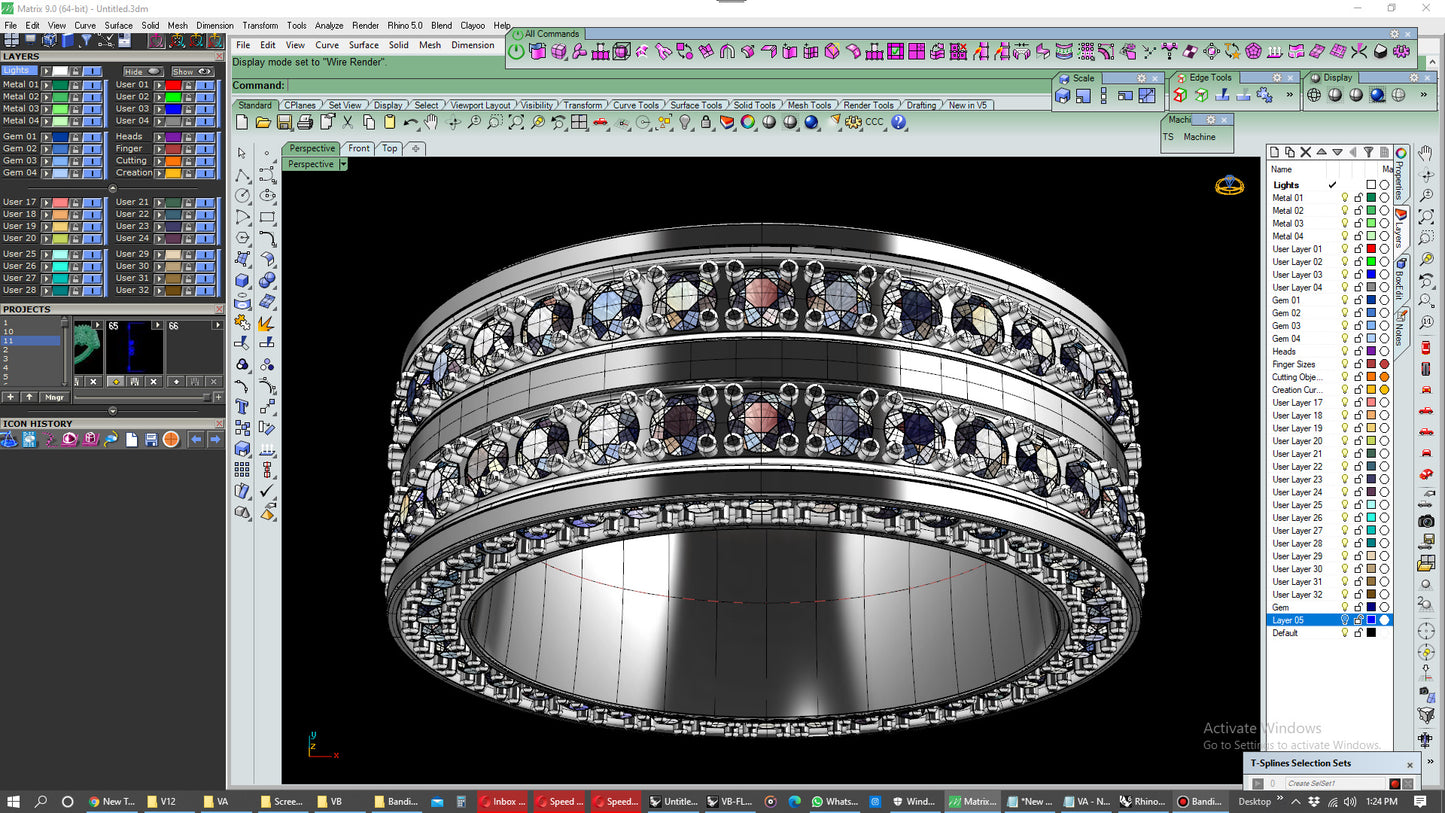
Task: Click the Cut scissors icon
Action: coord(347,122)
